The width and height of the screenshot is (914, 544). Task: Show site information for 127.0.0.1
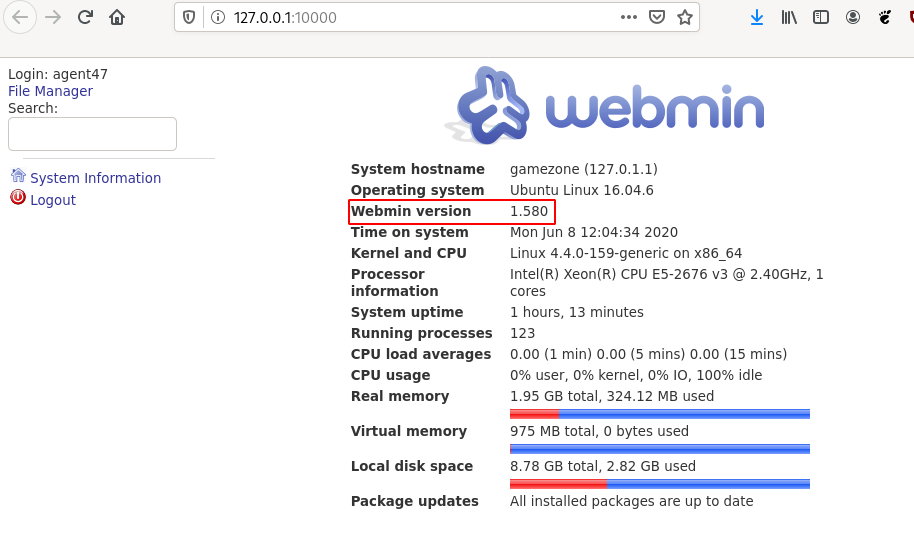217,17
